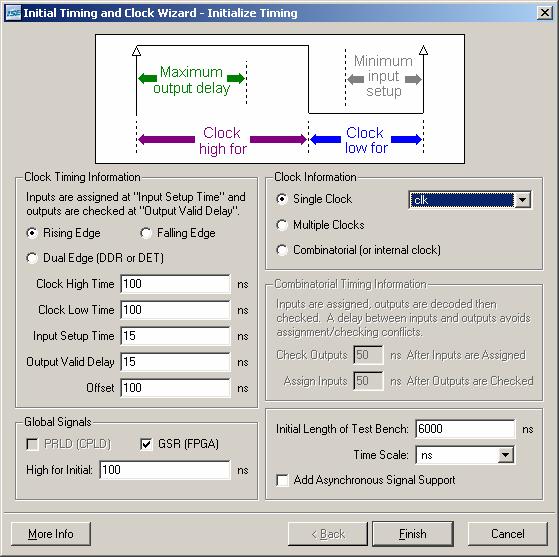559x557 pixels.
Task: Click the Check Outputs field
Action: (x=369, y=355)
